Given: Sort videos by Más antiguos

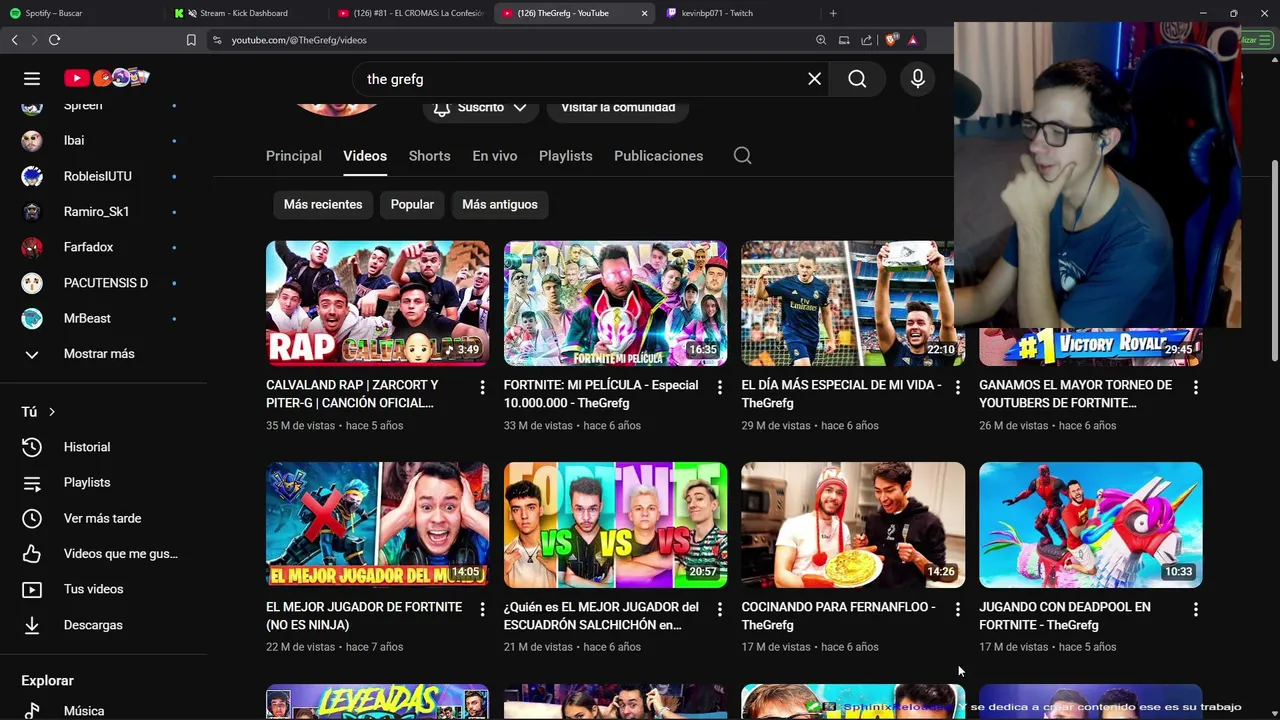Looking at the screenshot, I should (x=500, y=204).
